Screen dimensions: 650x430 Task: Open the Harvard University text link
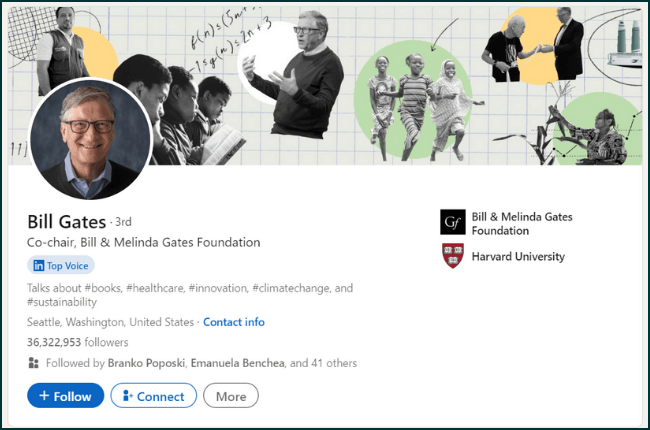pos(518,257)
